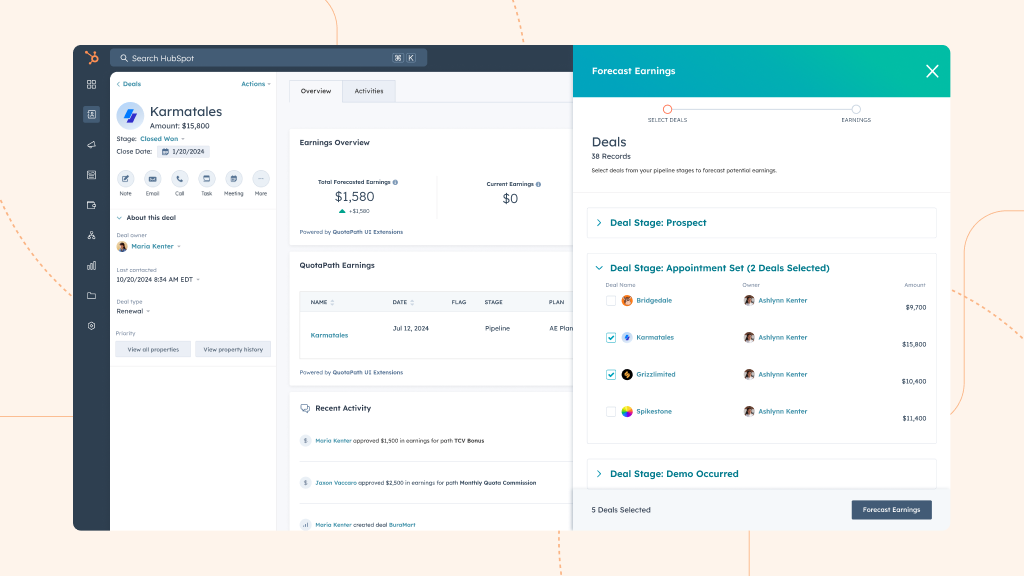Uncheck the Grizzlimited deal checkbox

click(x=611, y=374)
